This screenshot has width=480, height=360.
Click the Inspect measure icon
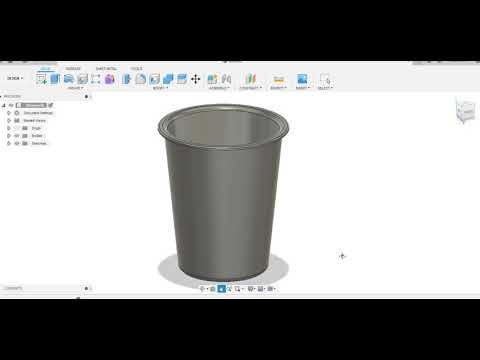click(278, 79)
